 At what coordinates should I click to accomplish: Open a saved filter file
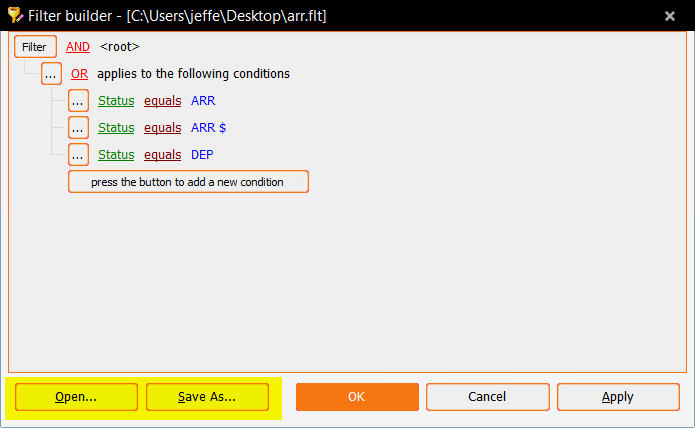(76, 397)
